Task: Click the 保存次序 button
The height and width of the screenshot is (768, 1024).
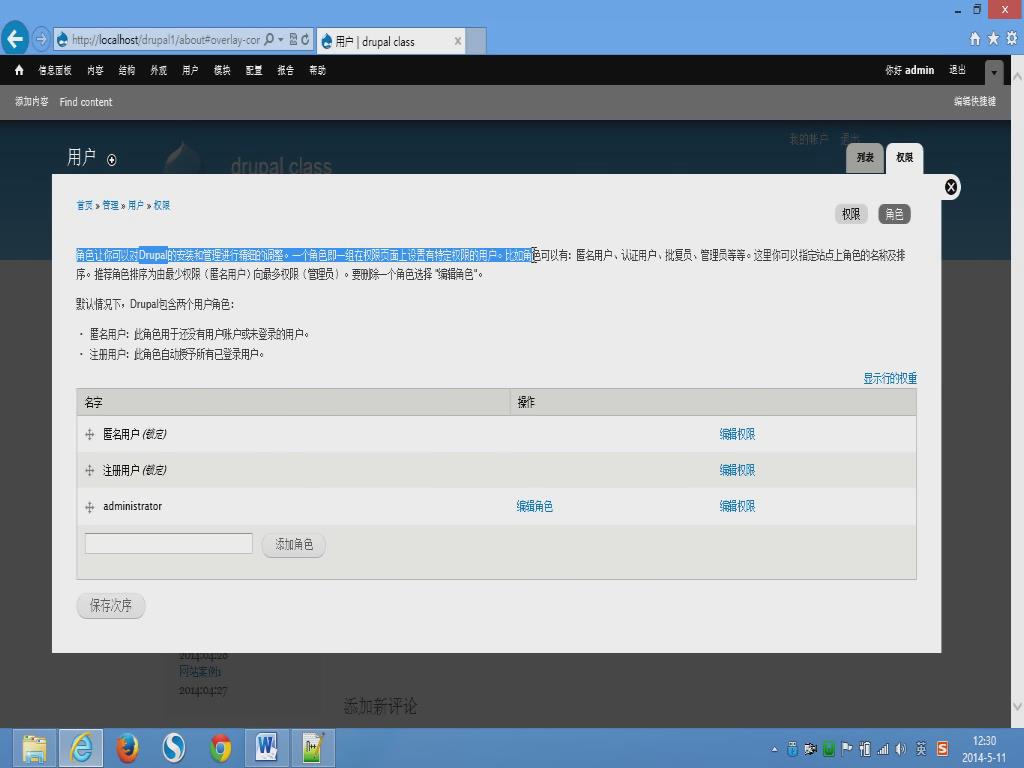Action: tap(110, 605)
